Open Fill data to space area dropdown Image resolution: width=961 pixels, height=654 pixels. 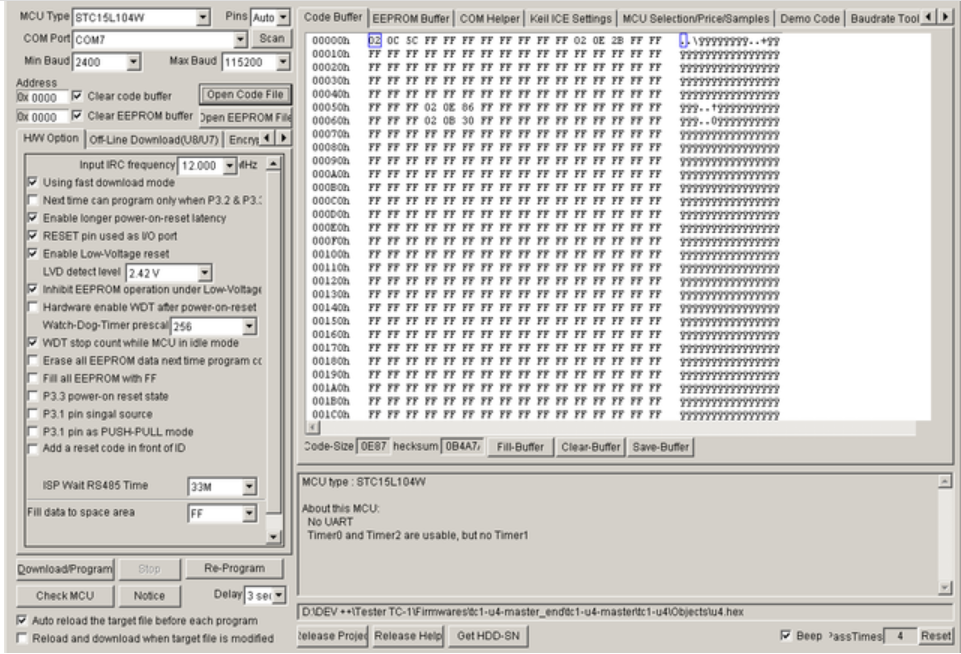(249, 514)
